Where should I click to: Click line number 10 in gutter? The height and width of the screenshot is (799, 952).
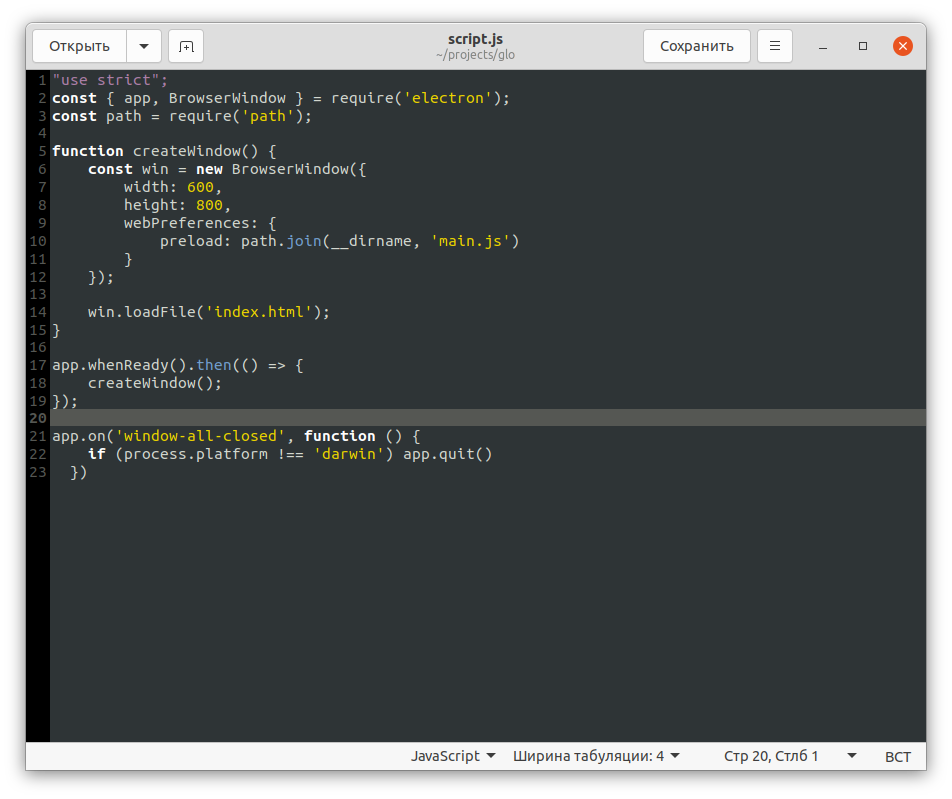[x=38, y=241]
